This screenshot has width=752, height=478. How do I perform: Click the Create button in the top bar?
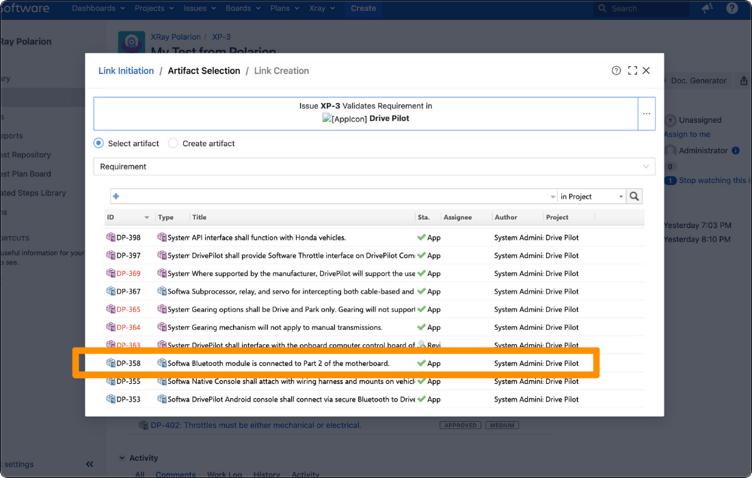[x=363, y=8]
